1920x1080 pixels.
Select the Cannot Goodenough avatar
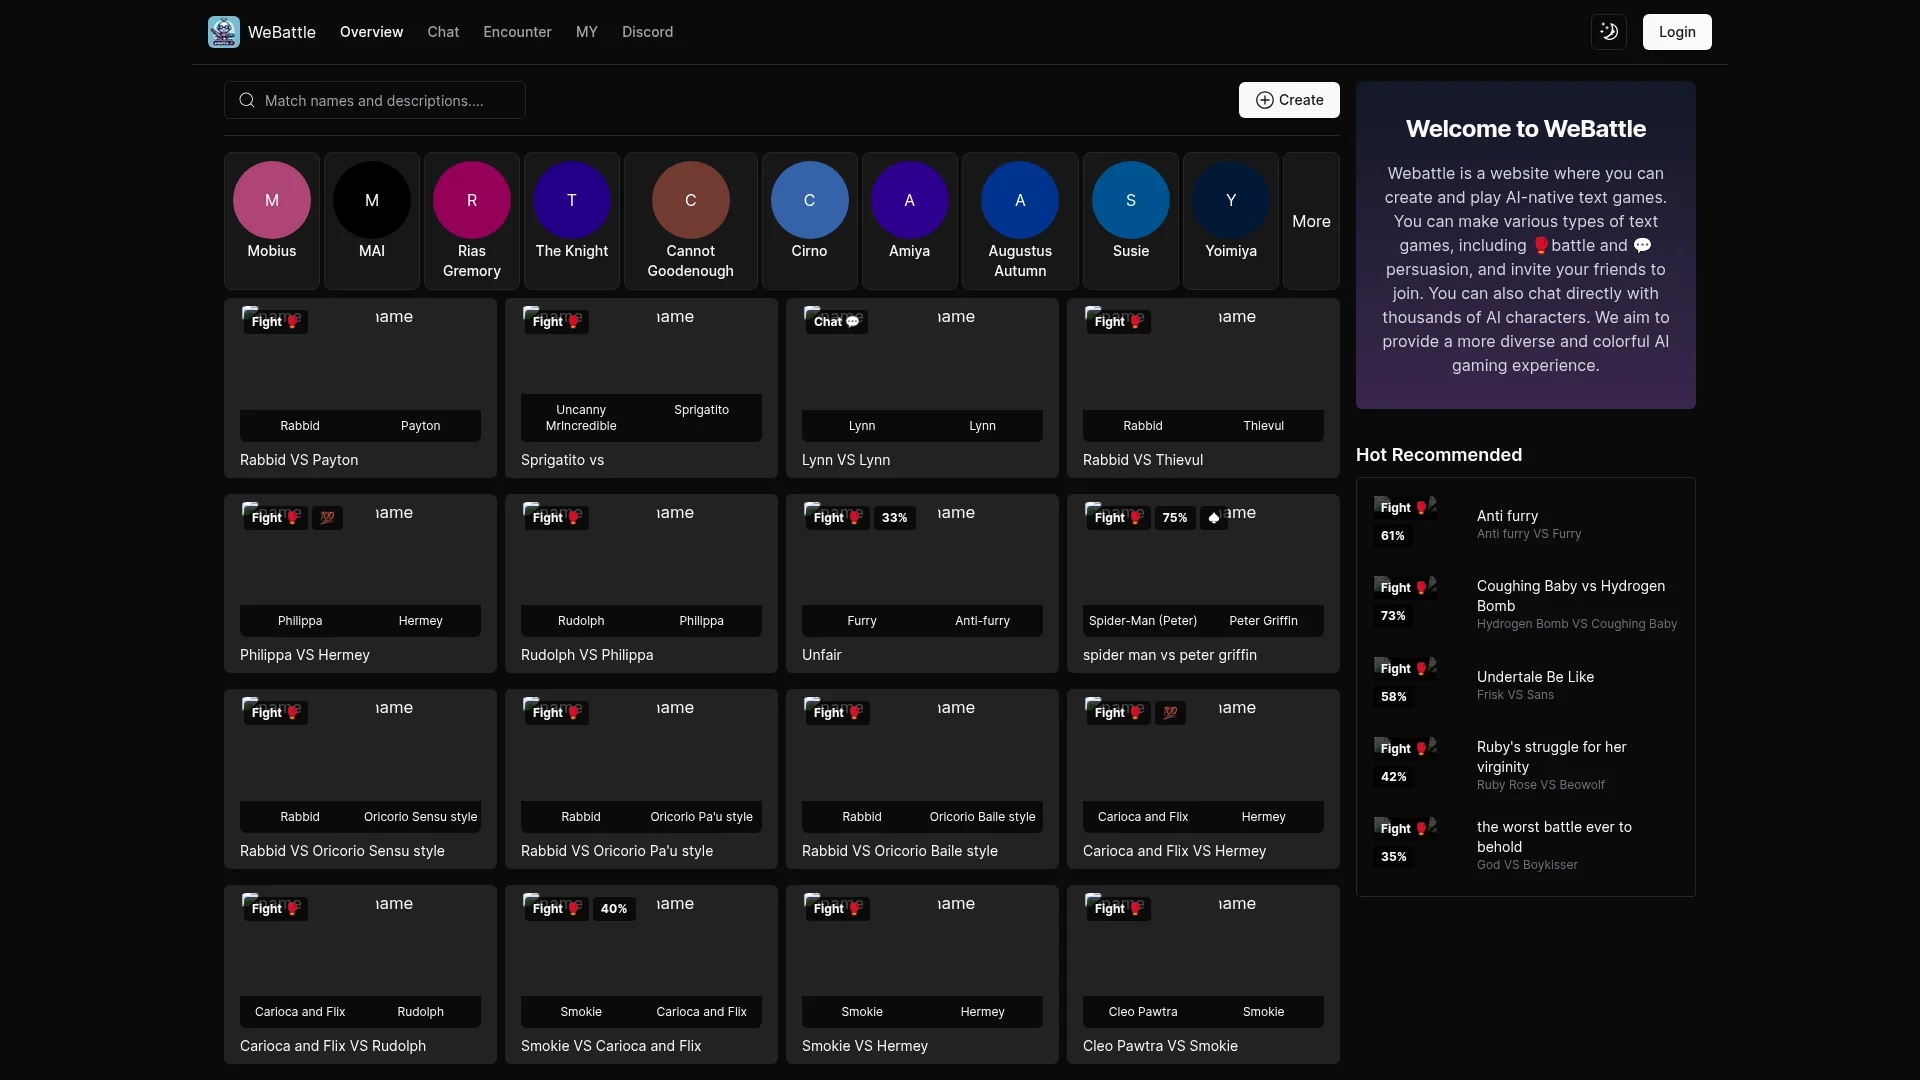point(690,200)
